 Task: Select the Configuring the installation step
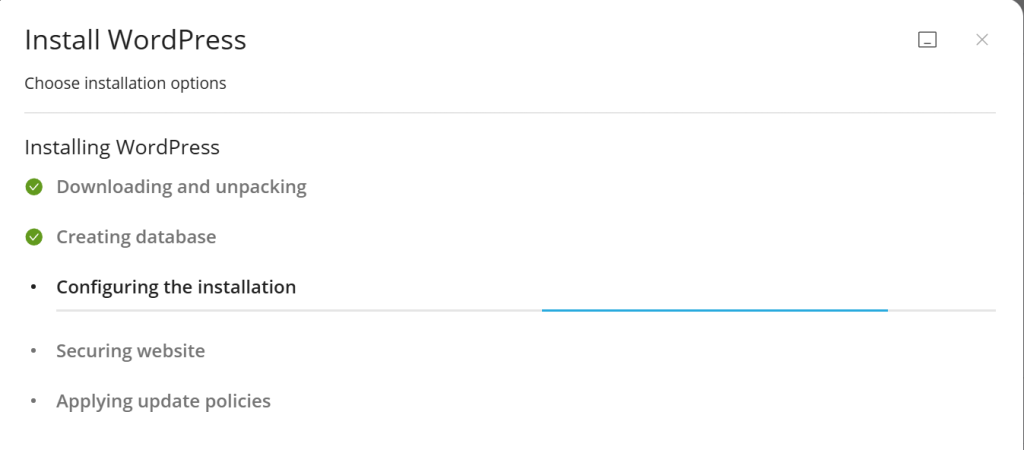[x=176, y=288]
